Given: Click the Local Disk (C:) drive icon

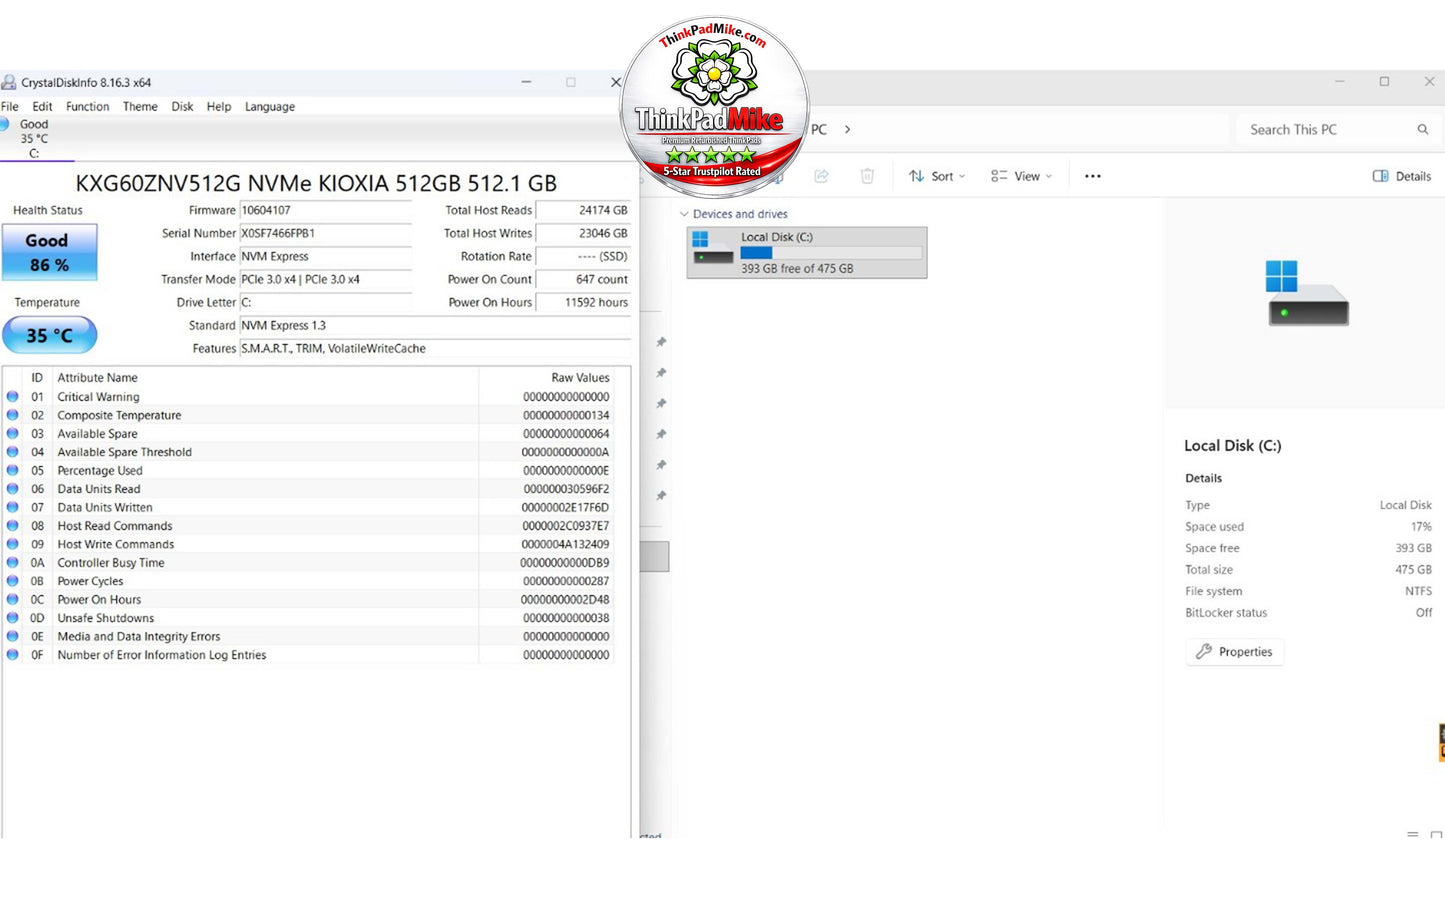Looking at the screenshot, I should 713,248.
